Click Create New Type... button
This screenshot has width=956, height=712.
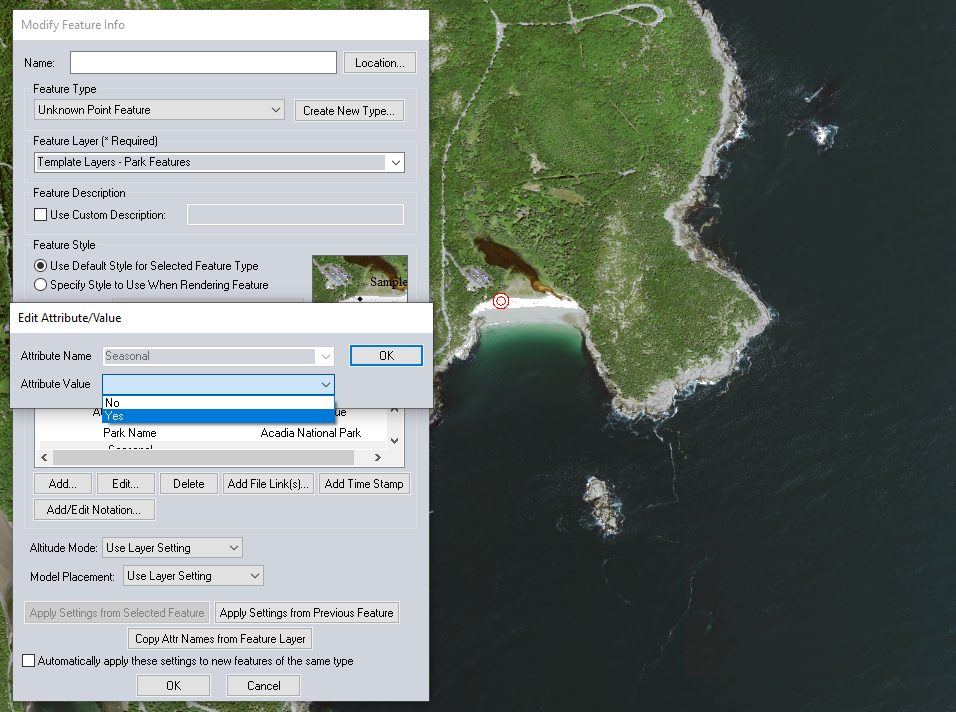pos(349,111)
